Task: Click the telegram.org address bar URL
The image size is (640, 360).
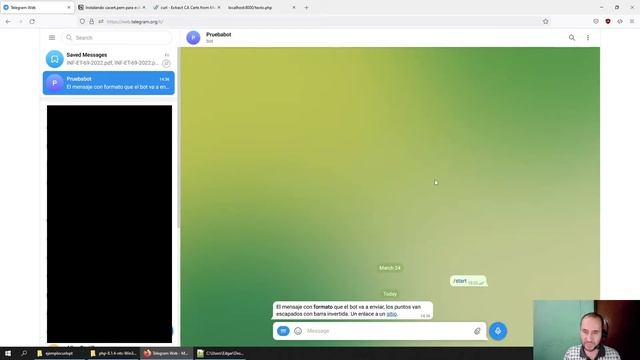Action: (x=135, y=22)
